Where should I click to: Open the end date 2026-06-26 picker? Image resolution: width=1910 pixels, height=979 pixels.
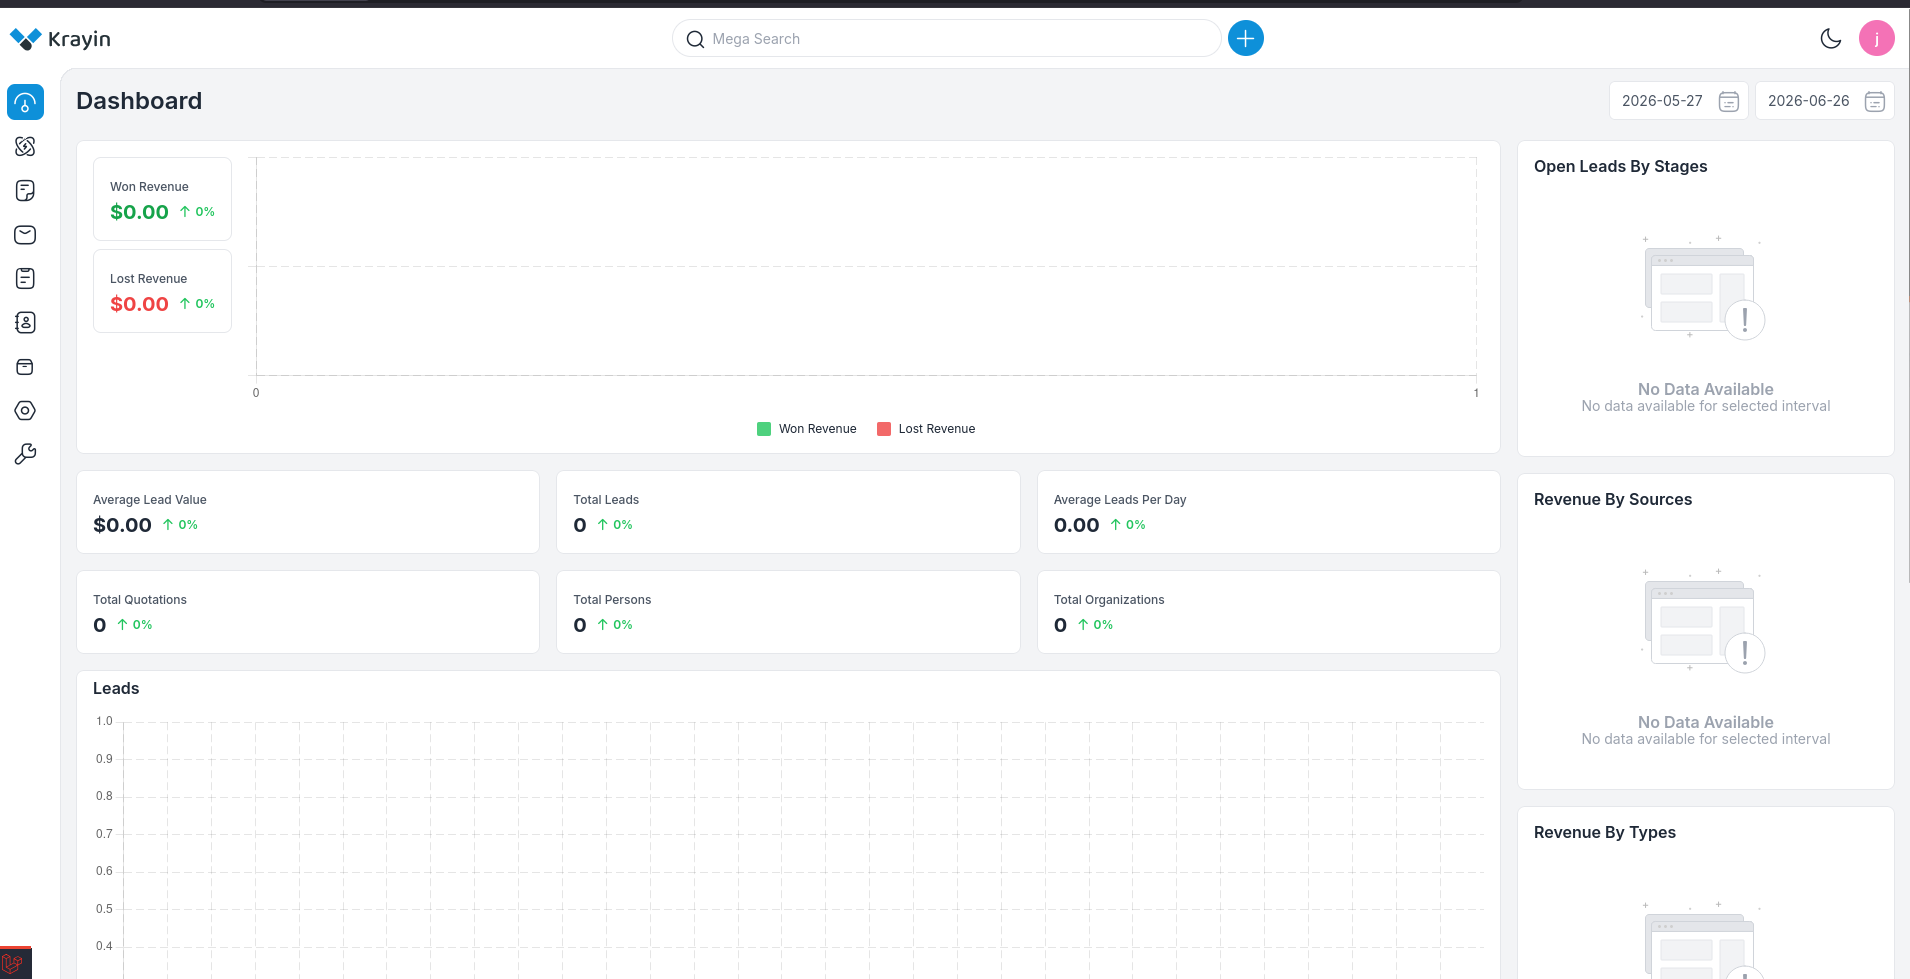(x=1824, y=101)
